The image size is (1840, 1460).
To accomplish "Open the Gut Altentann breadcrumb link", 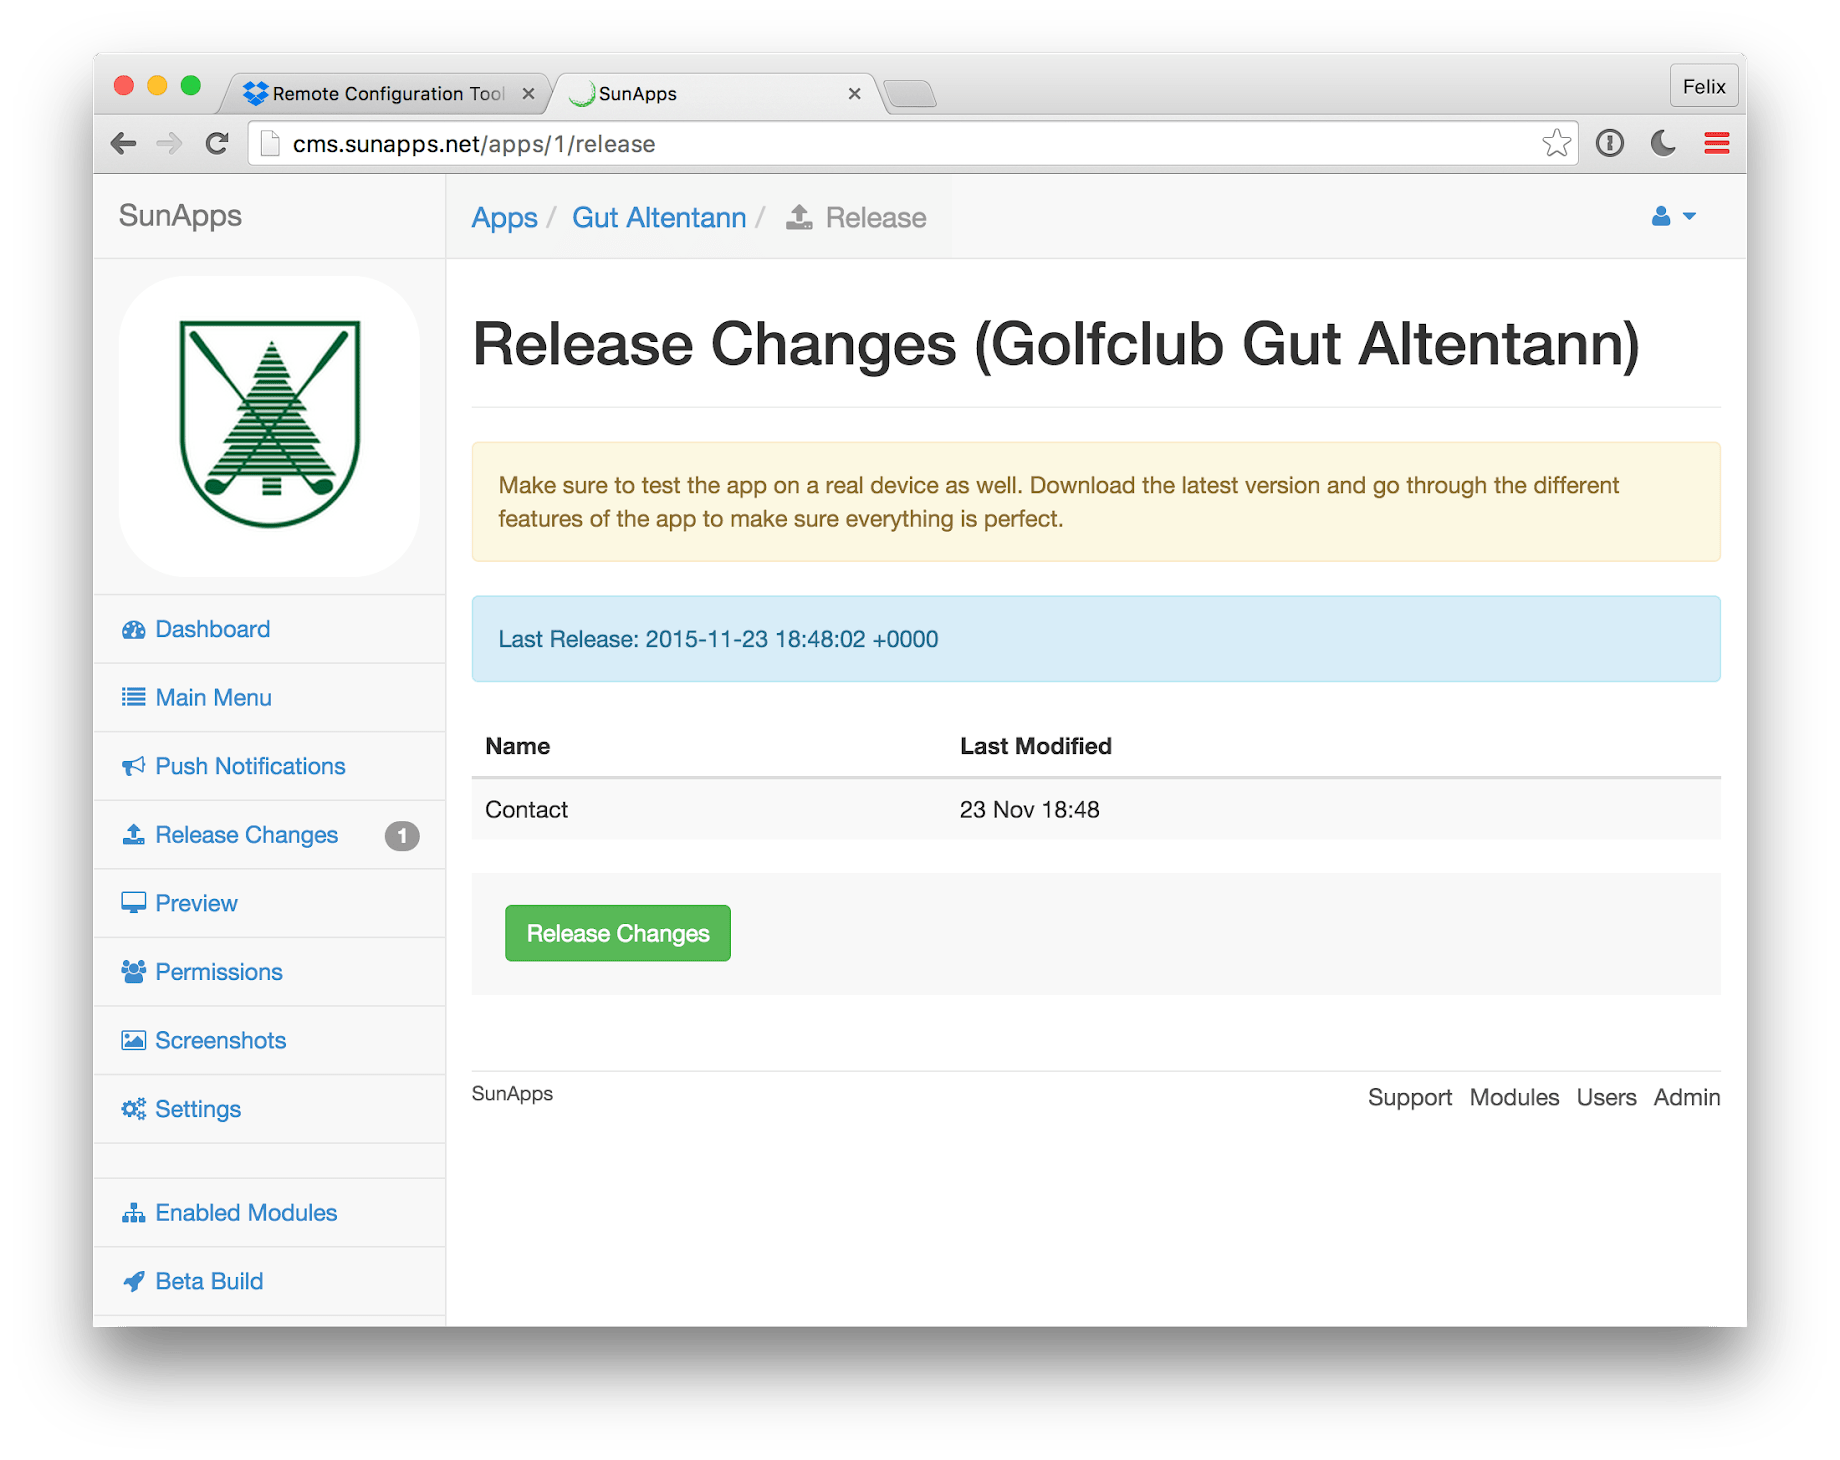I will [x=659, y=217].
